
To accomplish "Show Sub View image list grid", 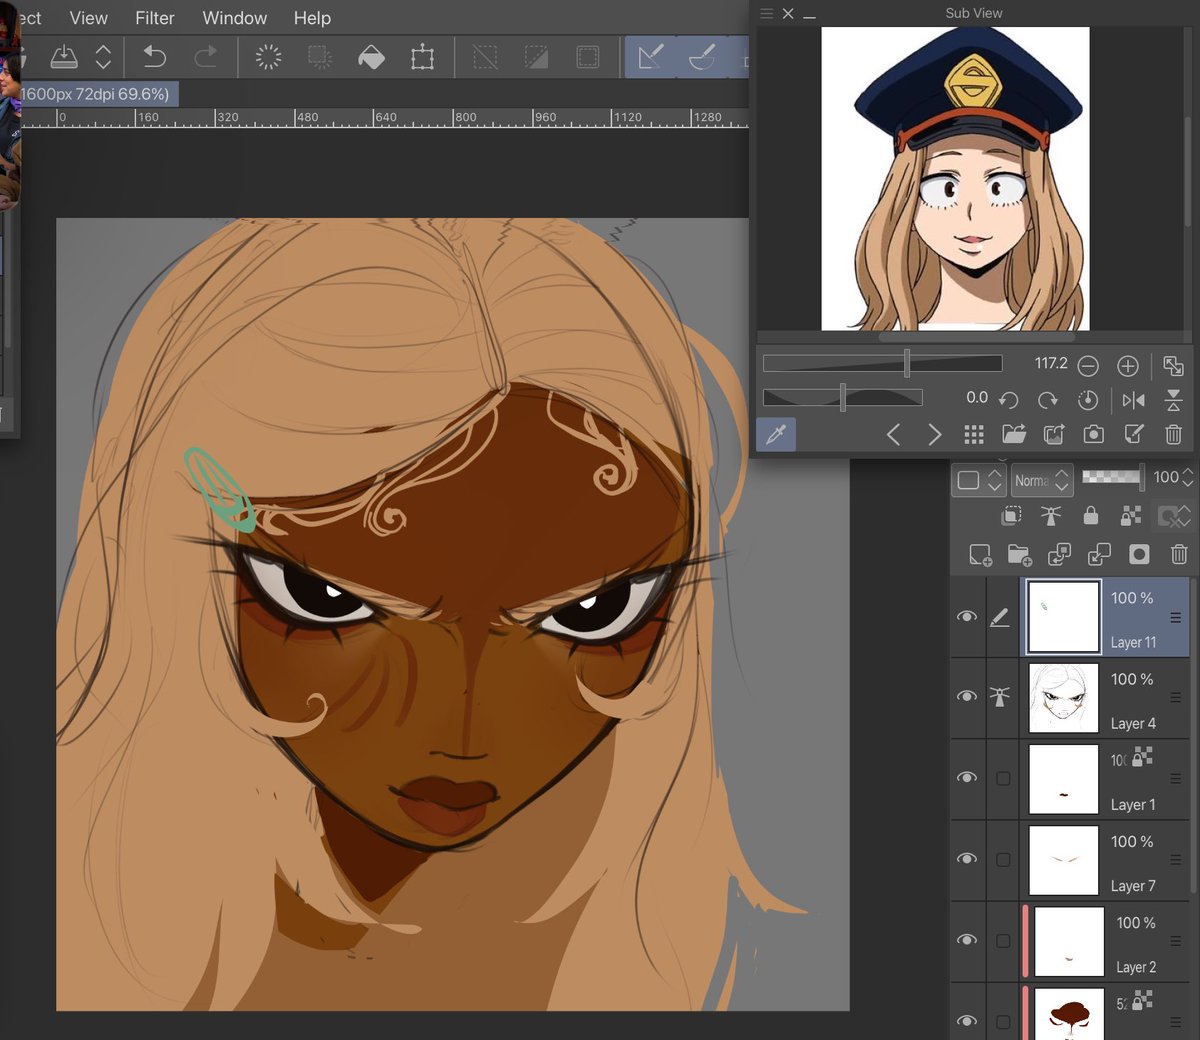I will [x=974, y=434].
